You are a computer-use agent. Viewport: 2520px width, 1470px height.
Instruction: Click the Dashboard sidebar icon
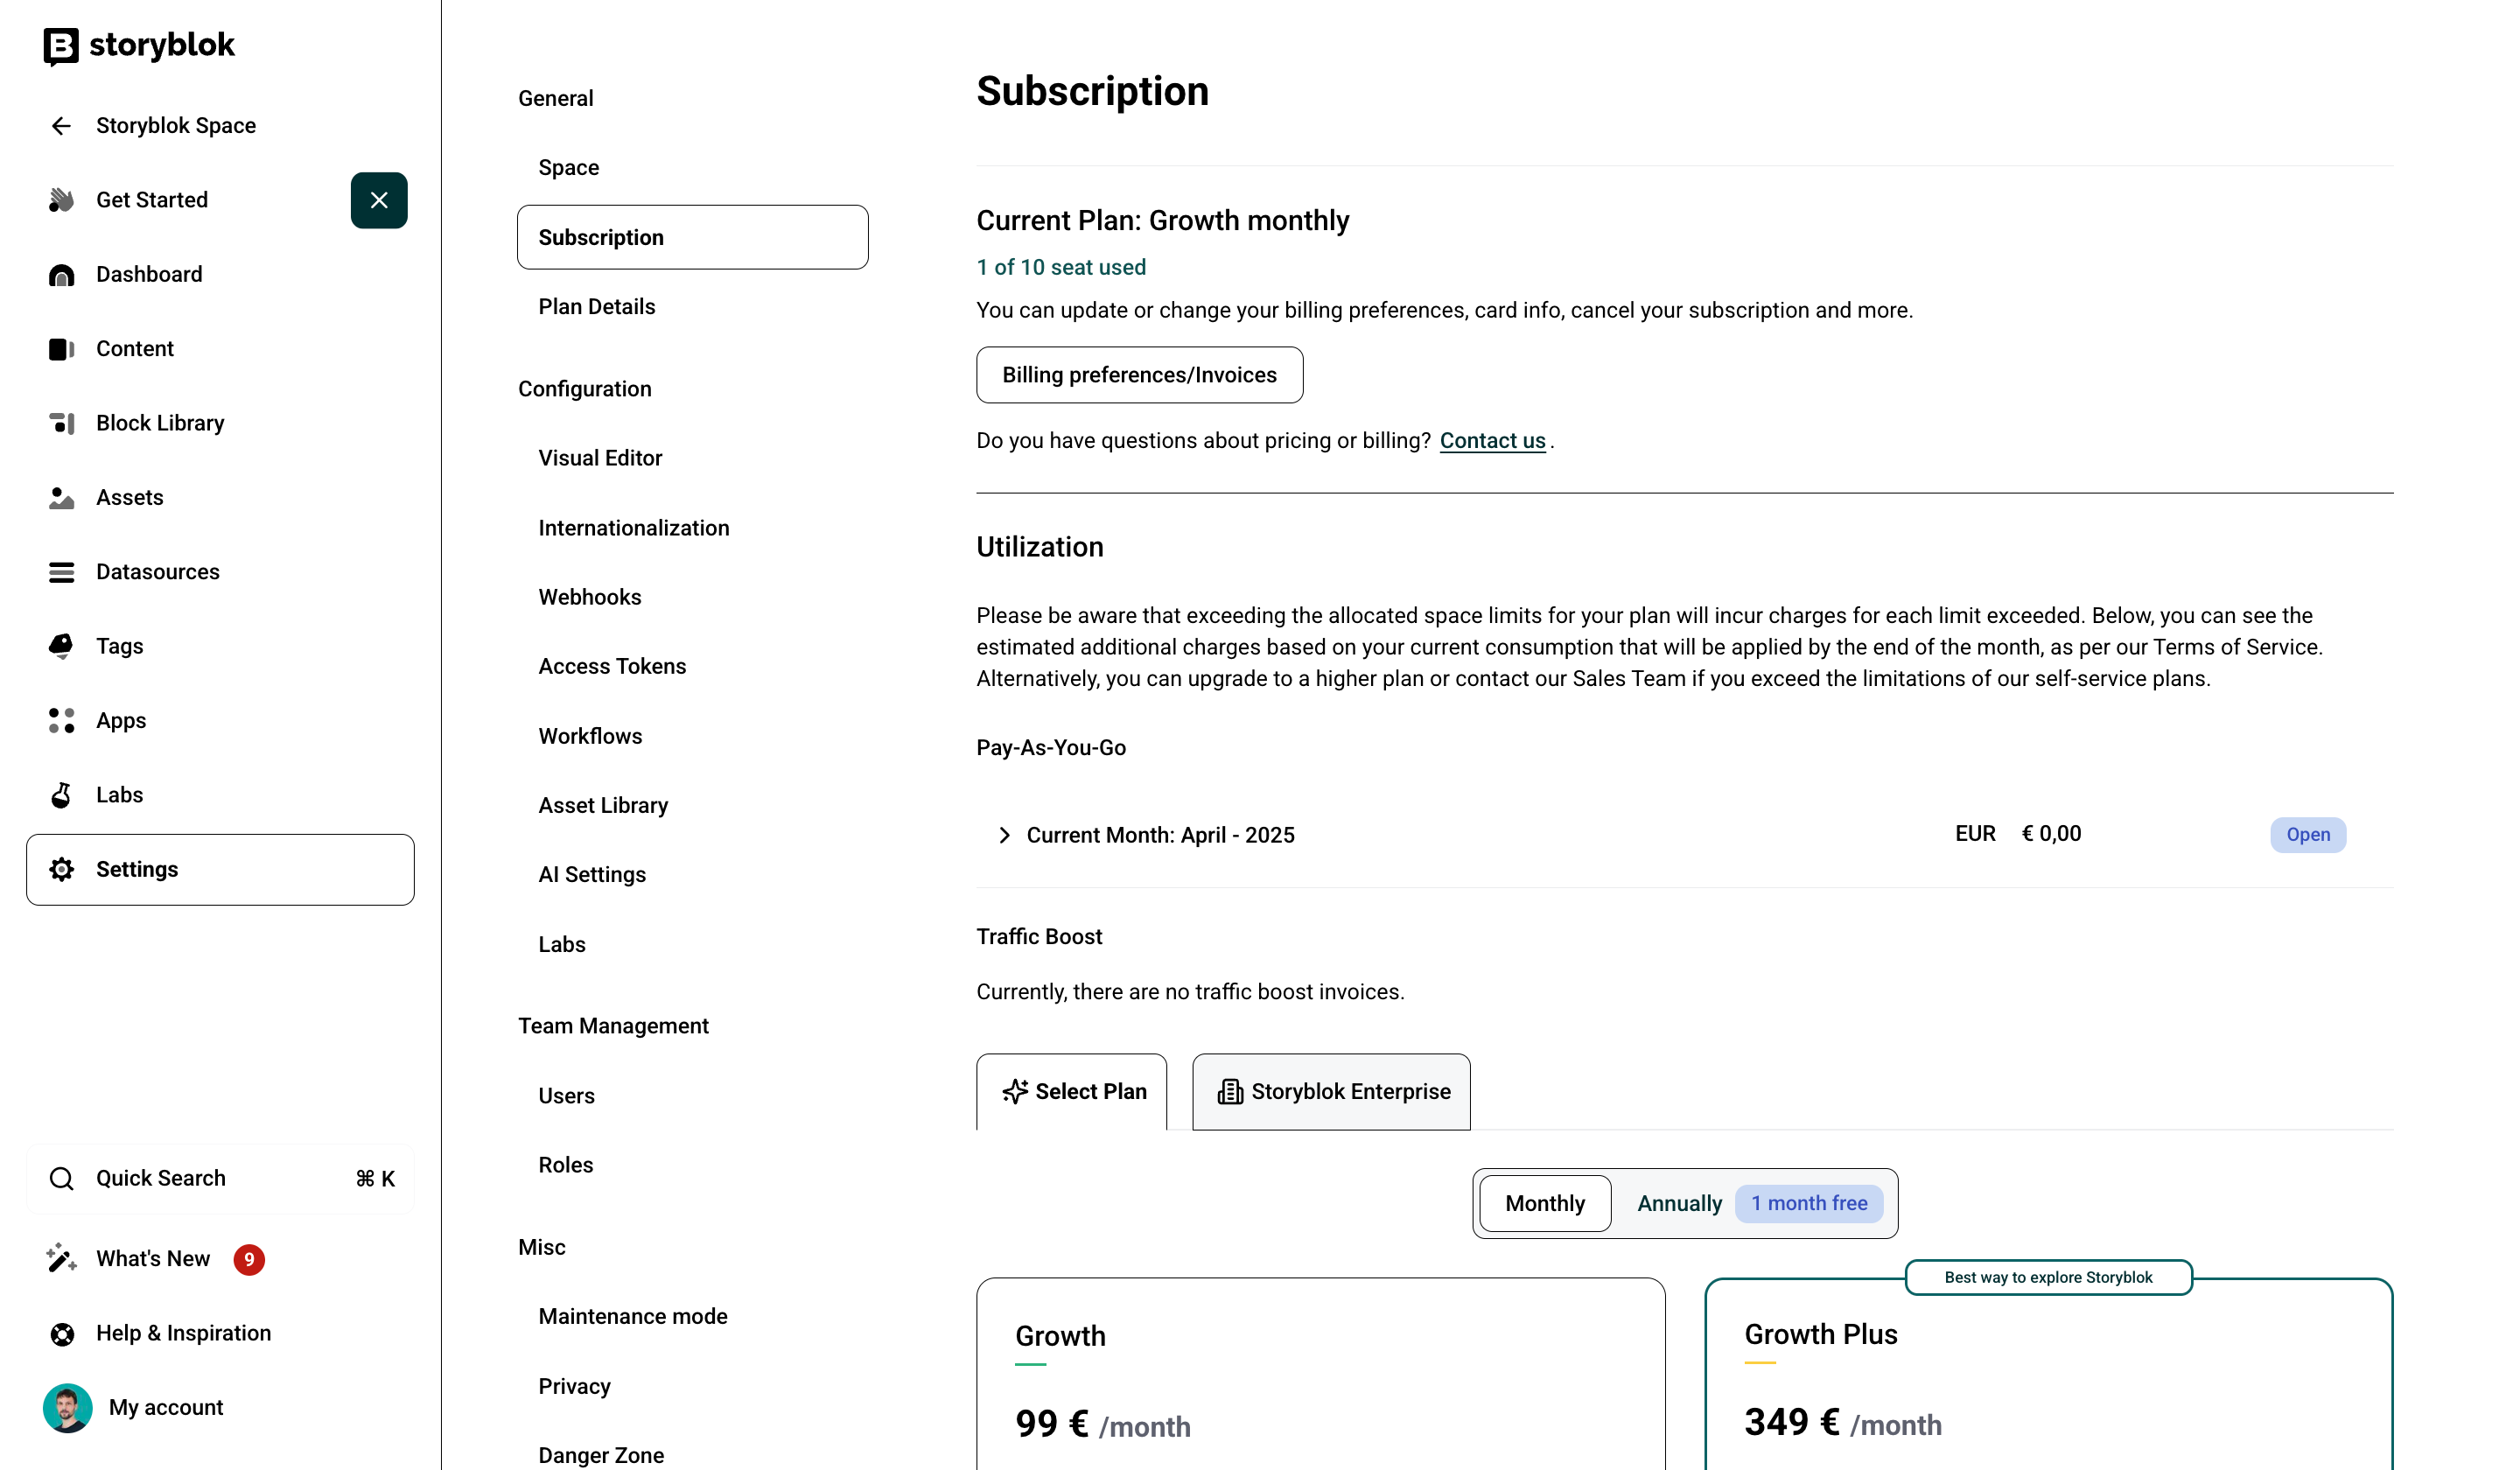(61, 275)
